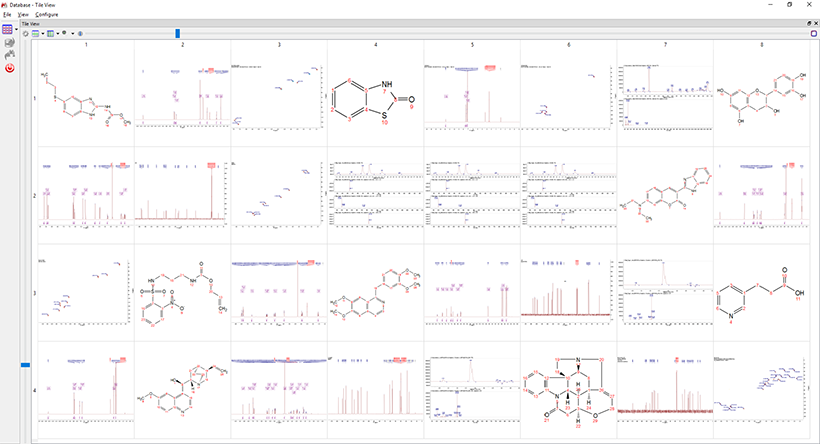Click the table layout icon in Tile View toolbar
The width and height of the screenshot is (820, 444).
click(x=35, y=33)
